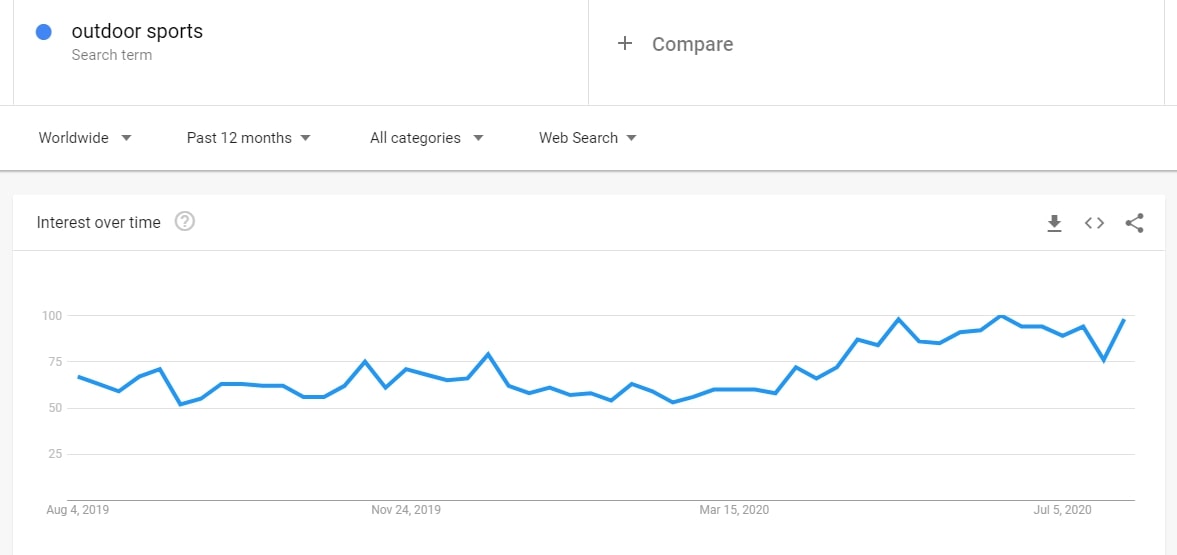
Task: Open the Past 12 months time range dropdown
Action: pos(249,138)
